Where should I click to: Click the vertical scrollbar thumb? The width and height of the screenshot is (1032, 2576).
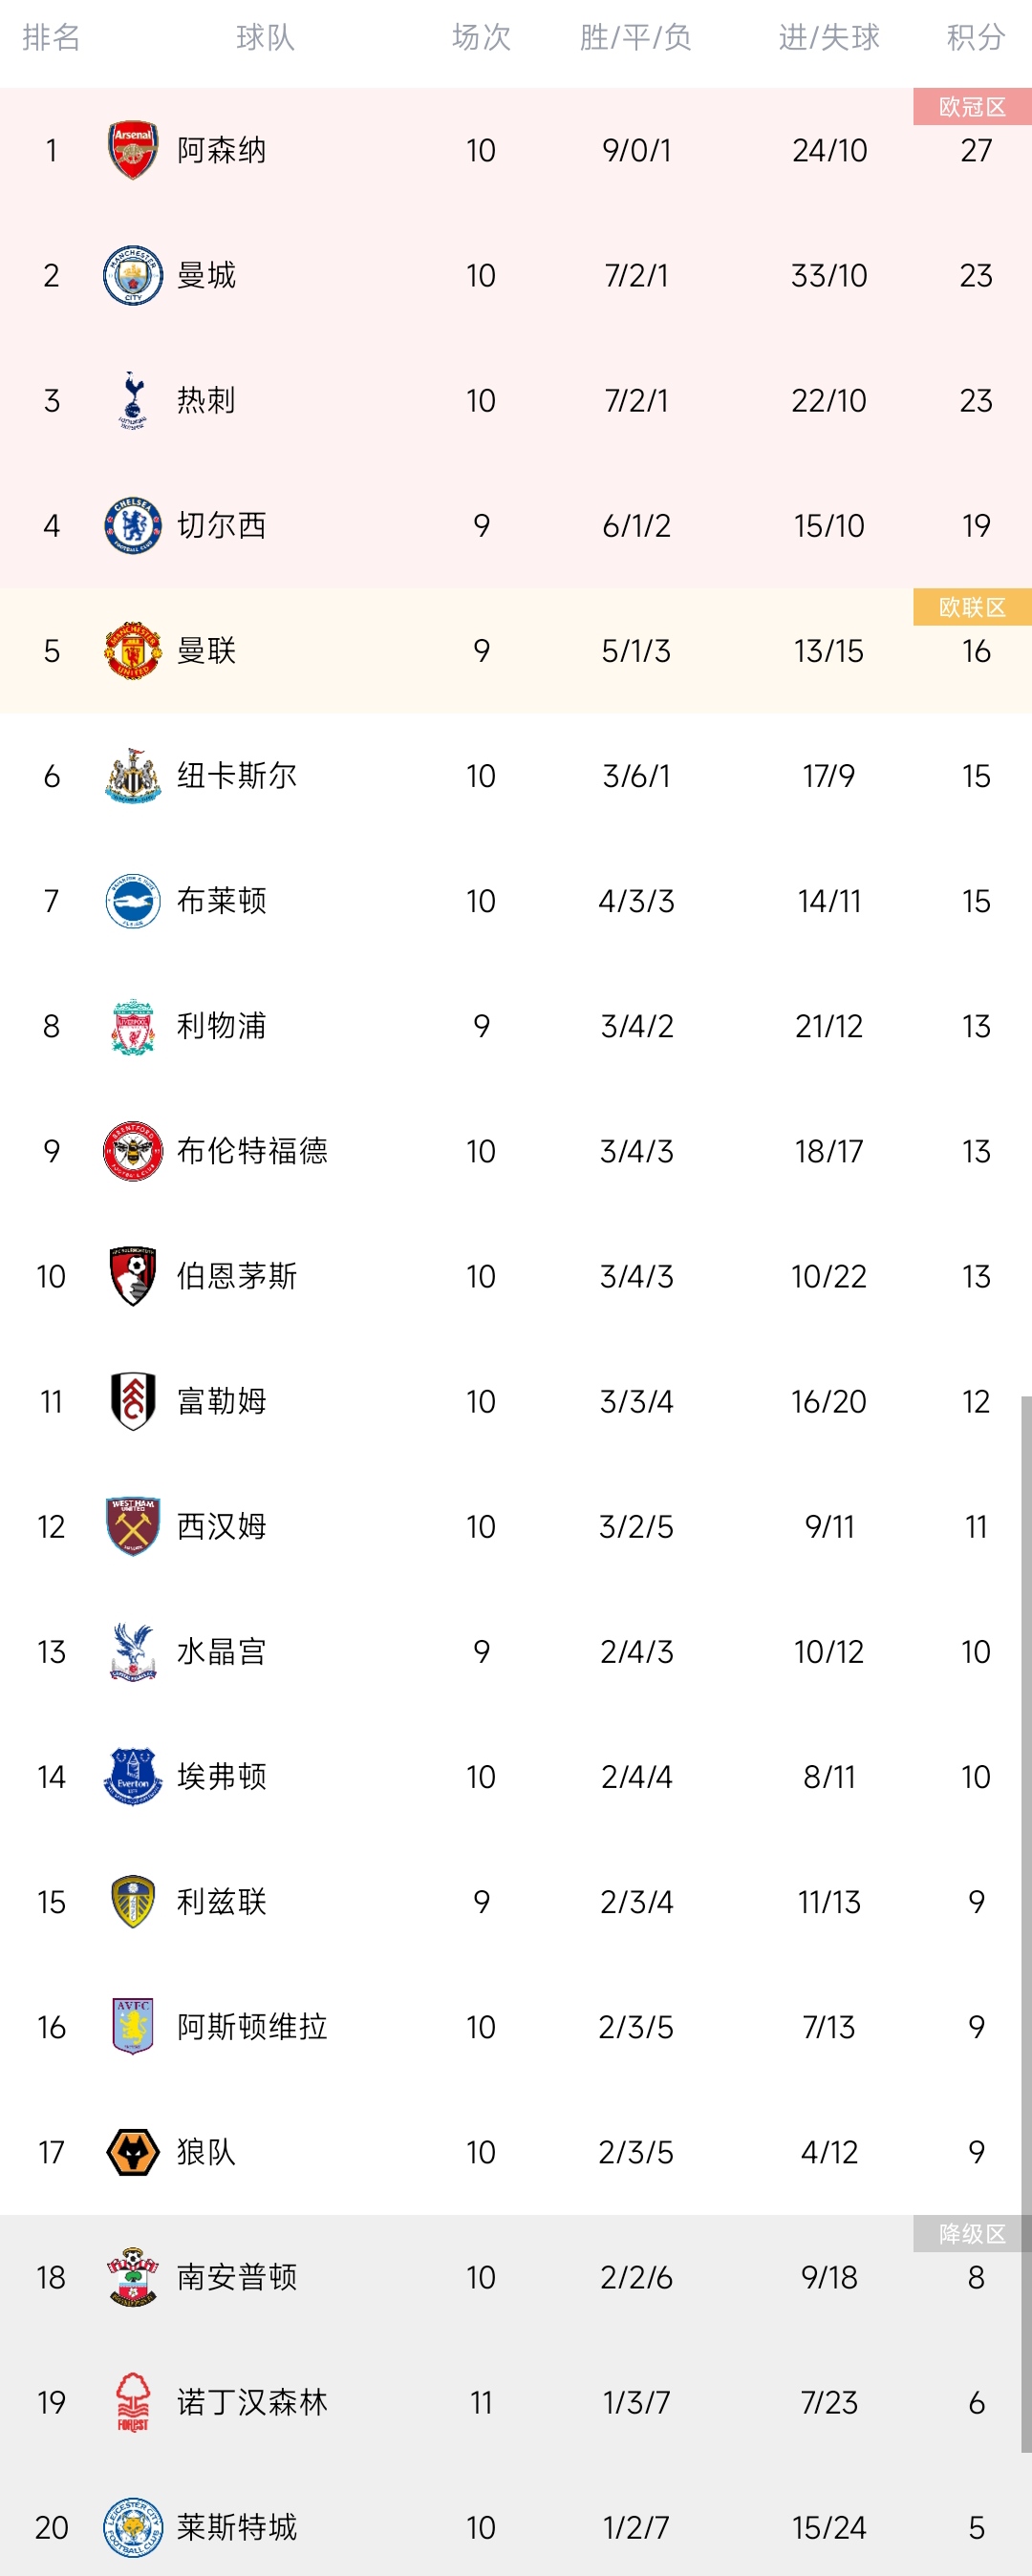point(1026,1924)
